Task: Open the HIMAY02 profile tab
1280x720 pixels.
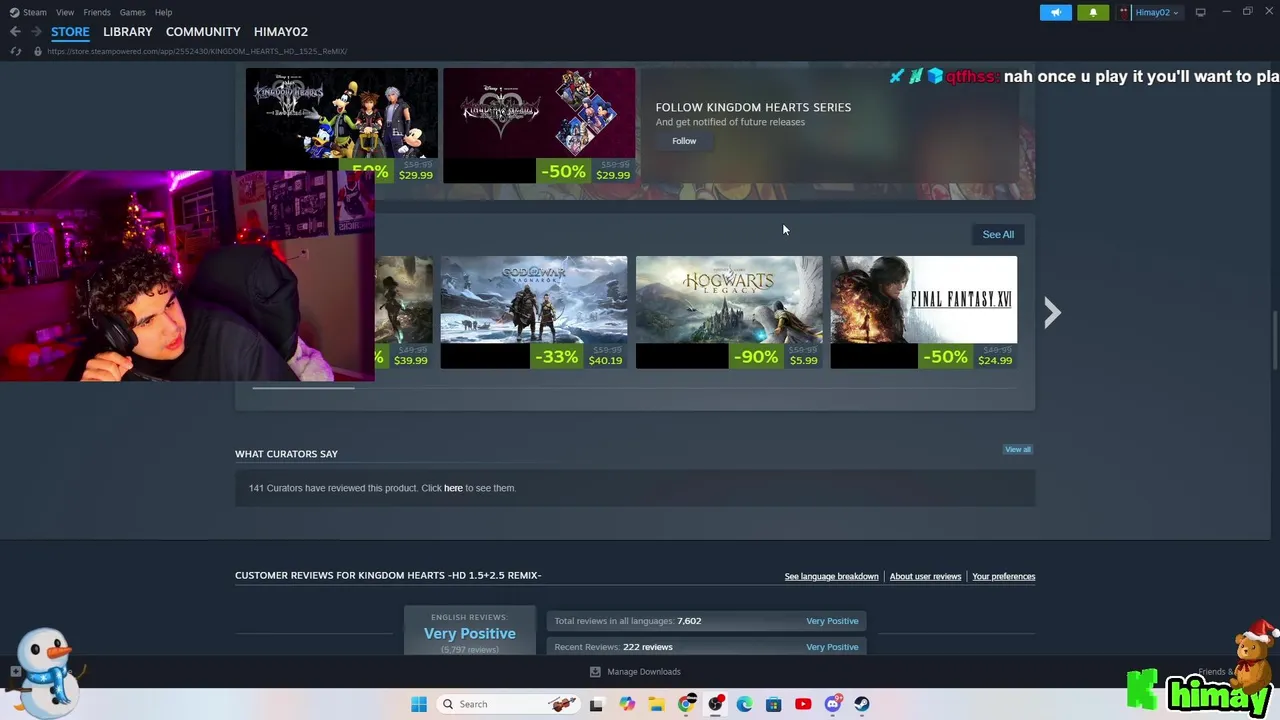Action: pos(281,32)
